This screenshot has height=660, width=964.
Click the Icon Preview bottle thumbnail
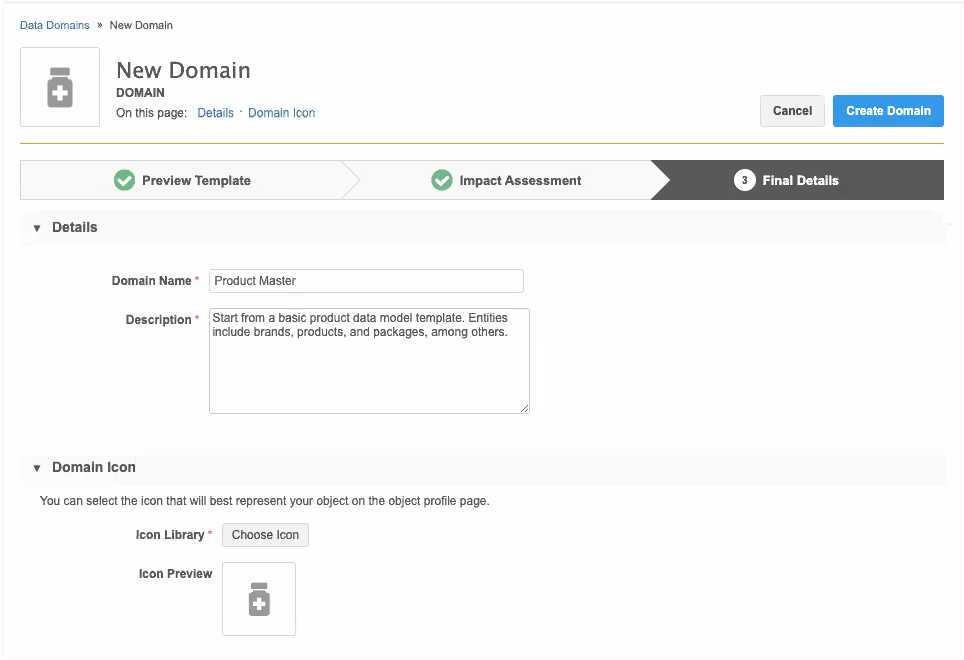259,599
